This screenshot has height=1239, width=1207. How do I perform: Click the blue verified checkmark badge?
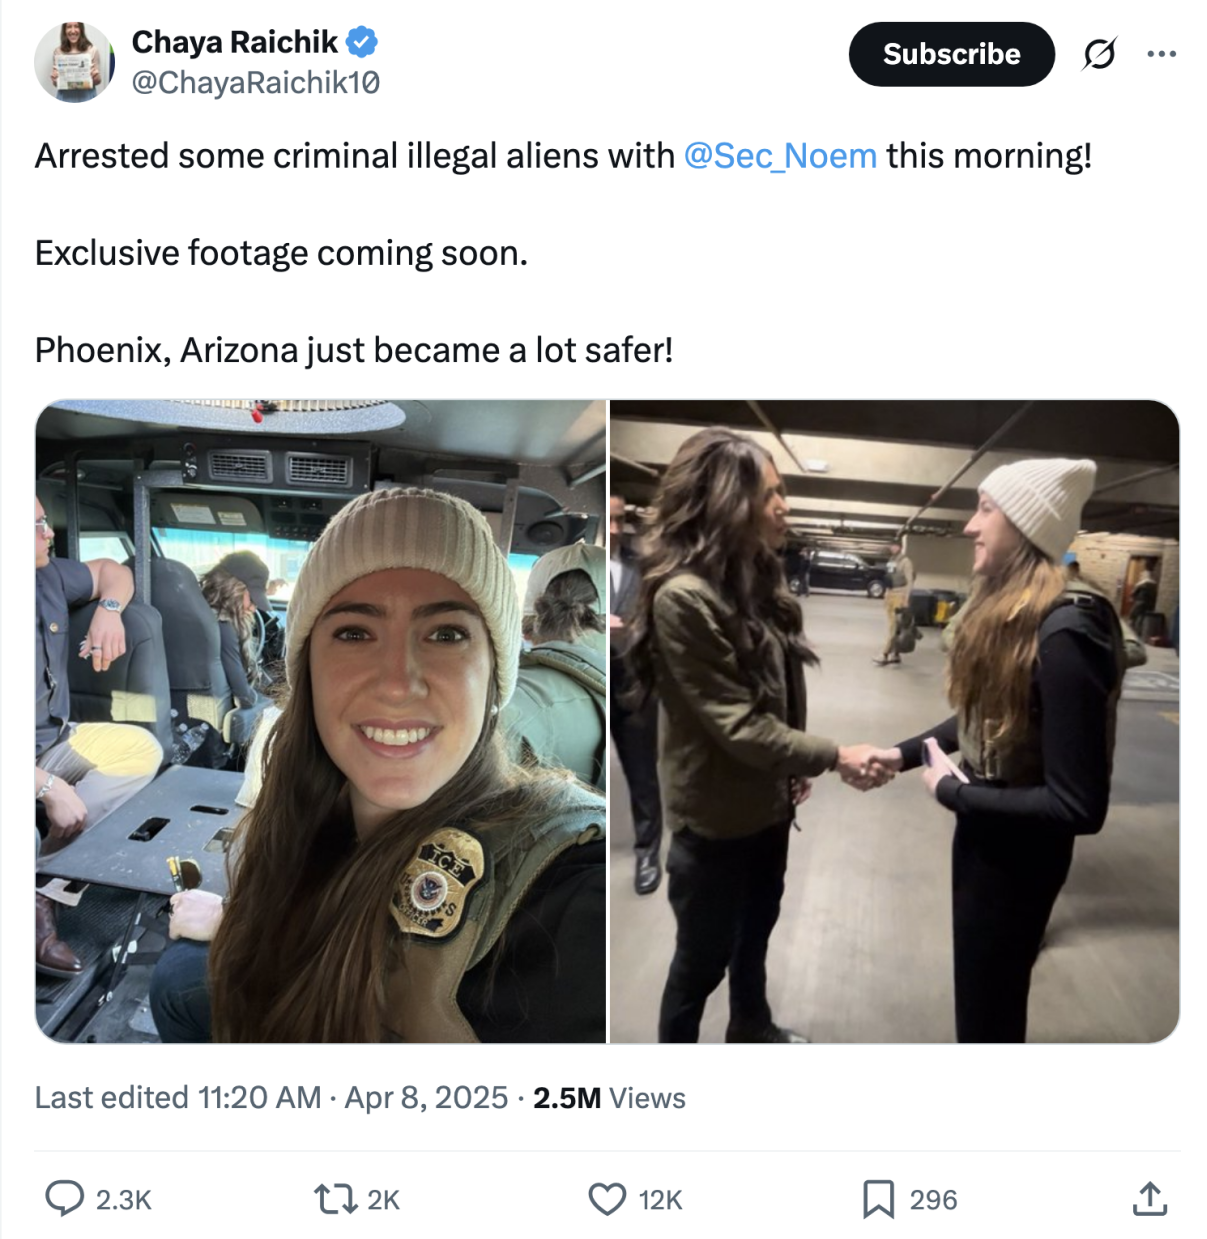(x=362, y=42)
